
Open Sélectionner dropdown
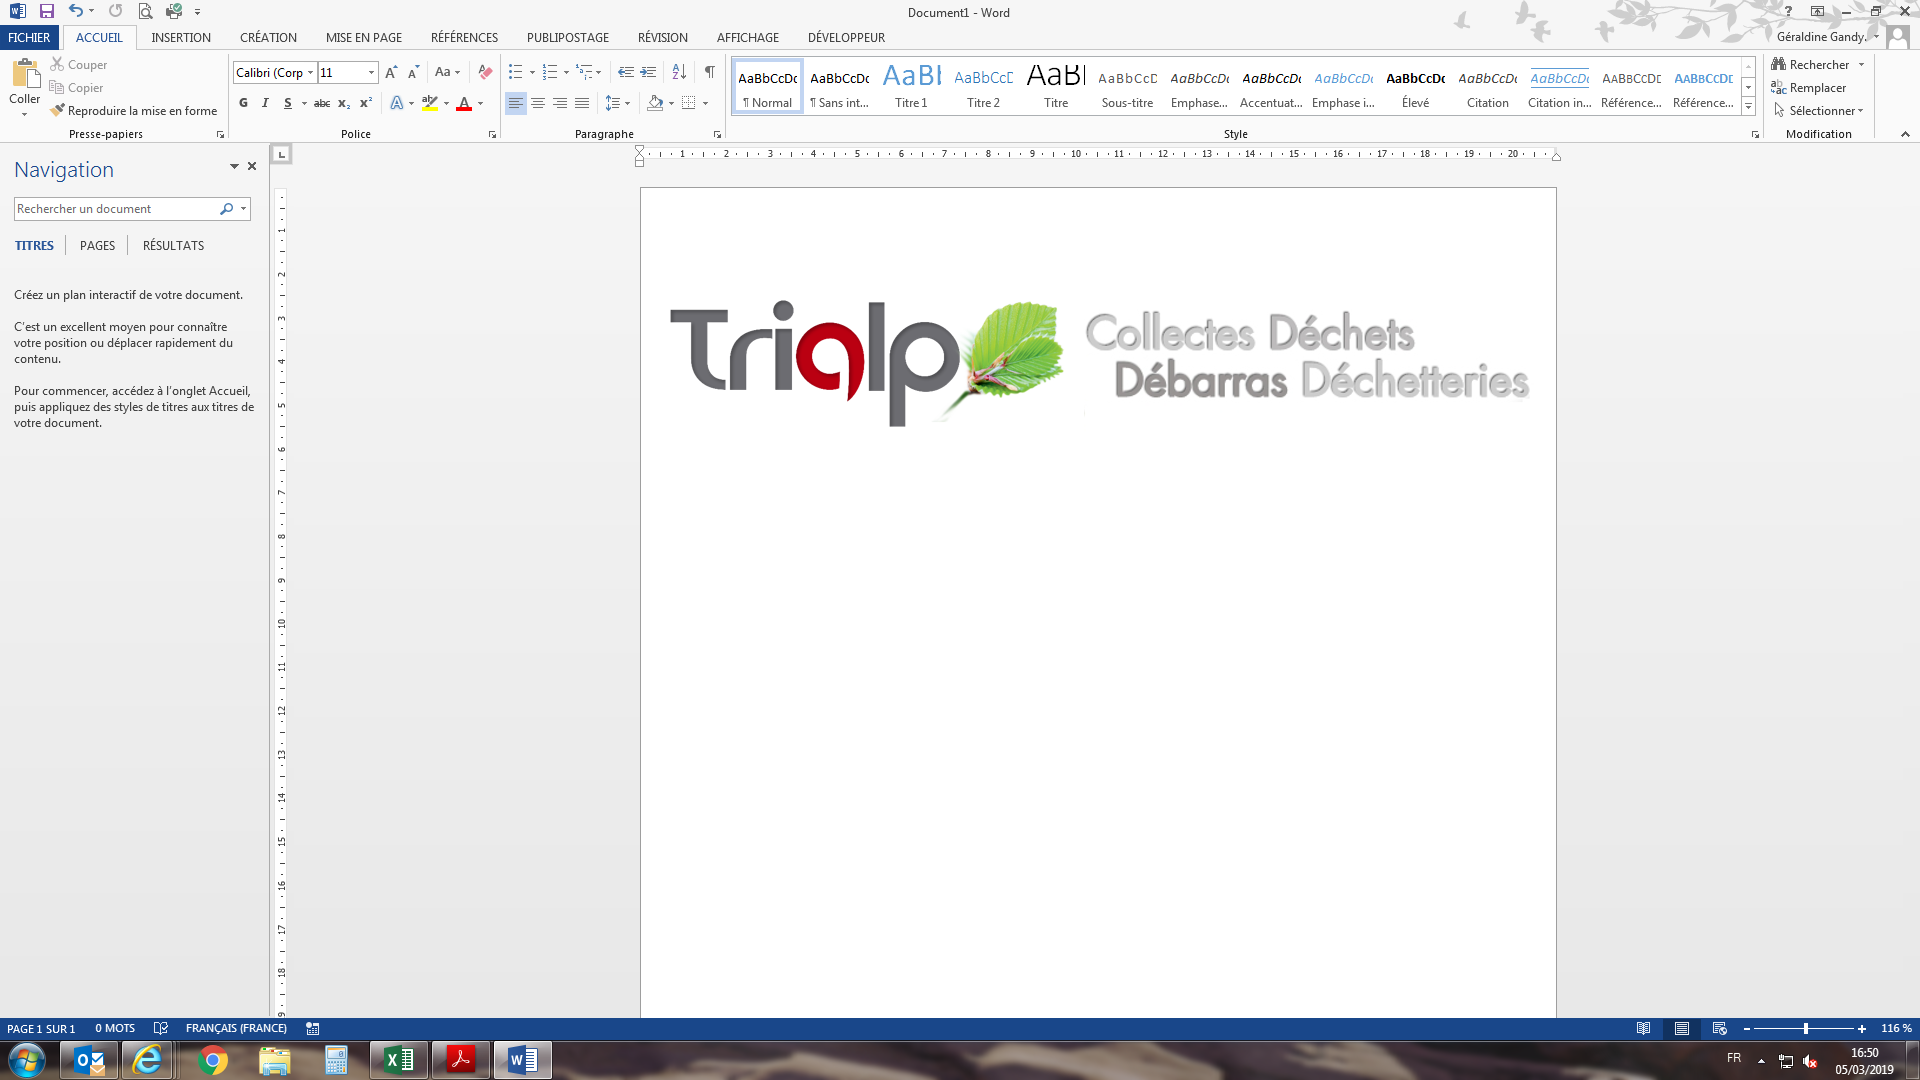pyautogui.click(x=1819, y=111)
